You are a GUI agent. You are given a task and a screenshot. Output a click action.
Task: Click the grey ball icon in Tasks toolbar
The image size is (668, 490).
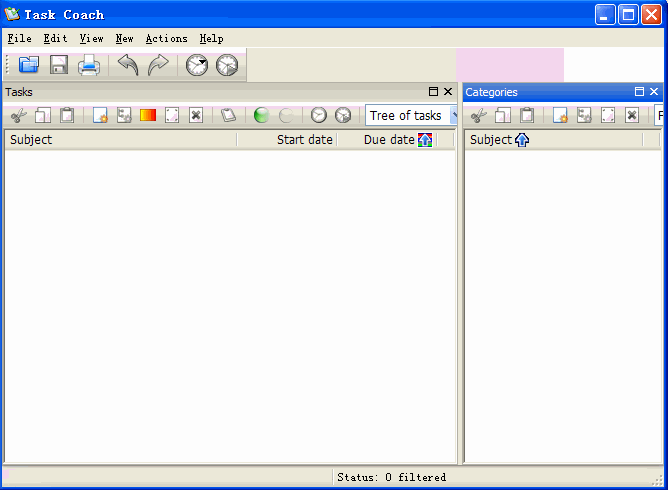(286, 115)
